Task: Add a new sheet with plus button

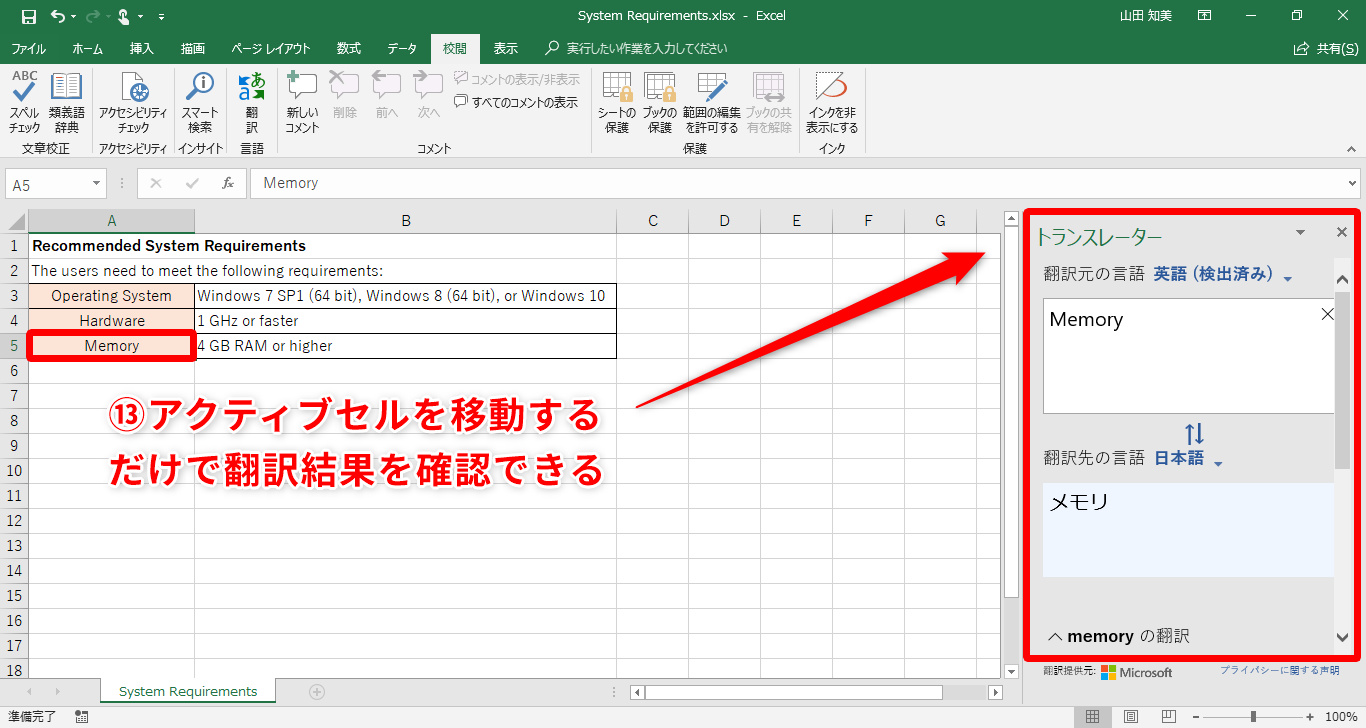Action: tap(317, 692)
